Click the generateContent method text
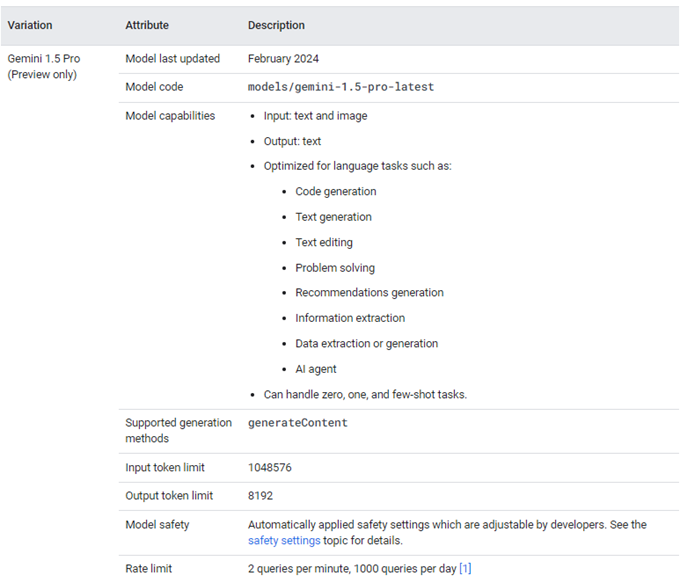This screenshot has width=681, height=584. click(x=297, y=423)
